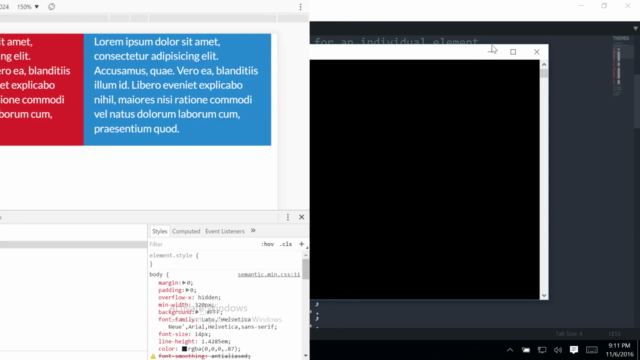Click the styles pane scrollbar thumb
This screenshot has height=360, width=640.
[305, 269]
